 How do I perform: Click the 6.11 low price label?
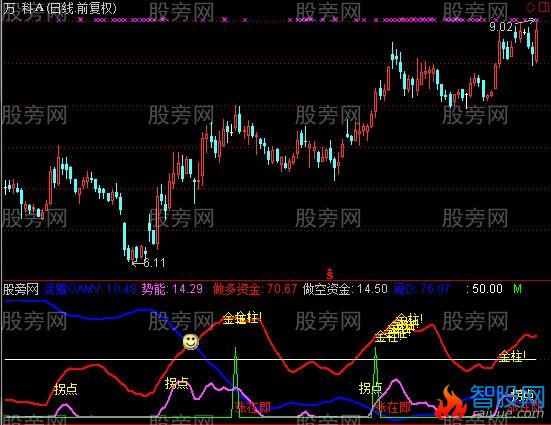[x=154, y=263]
